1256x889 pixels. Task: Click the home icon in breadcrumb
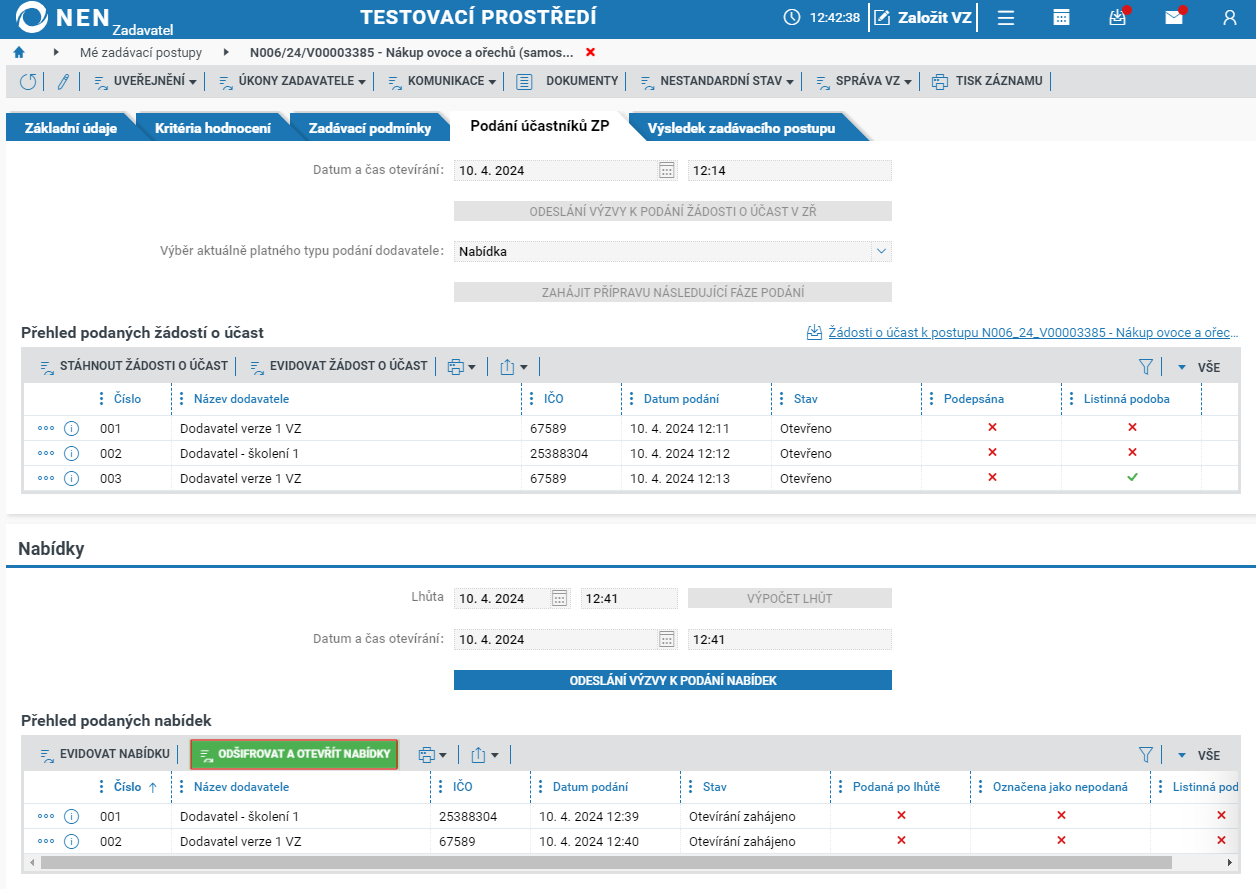(19, 52)
